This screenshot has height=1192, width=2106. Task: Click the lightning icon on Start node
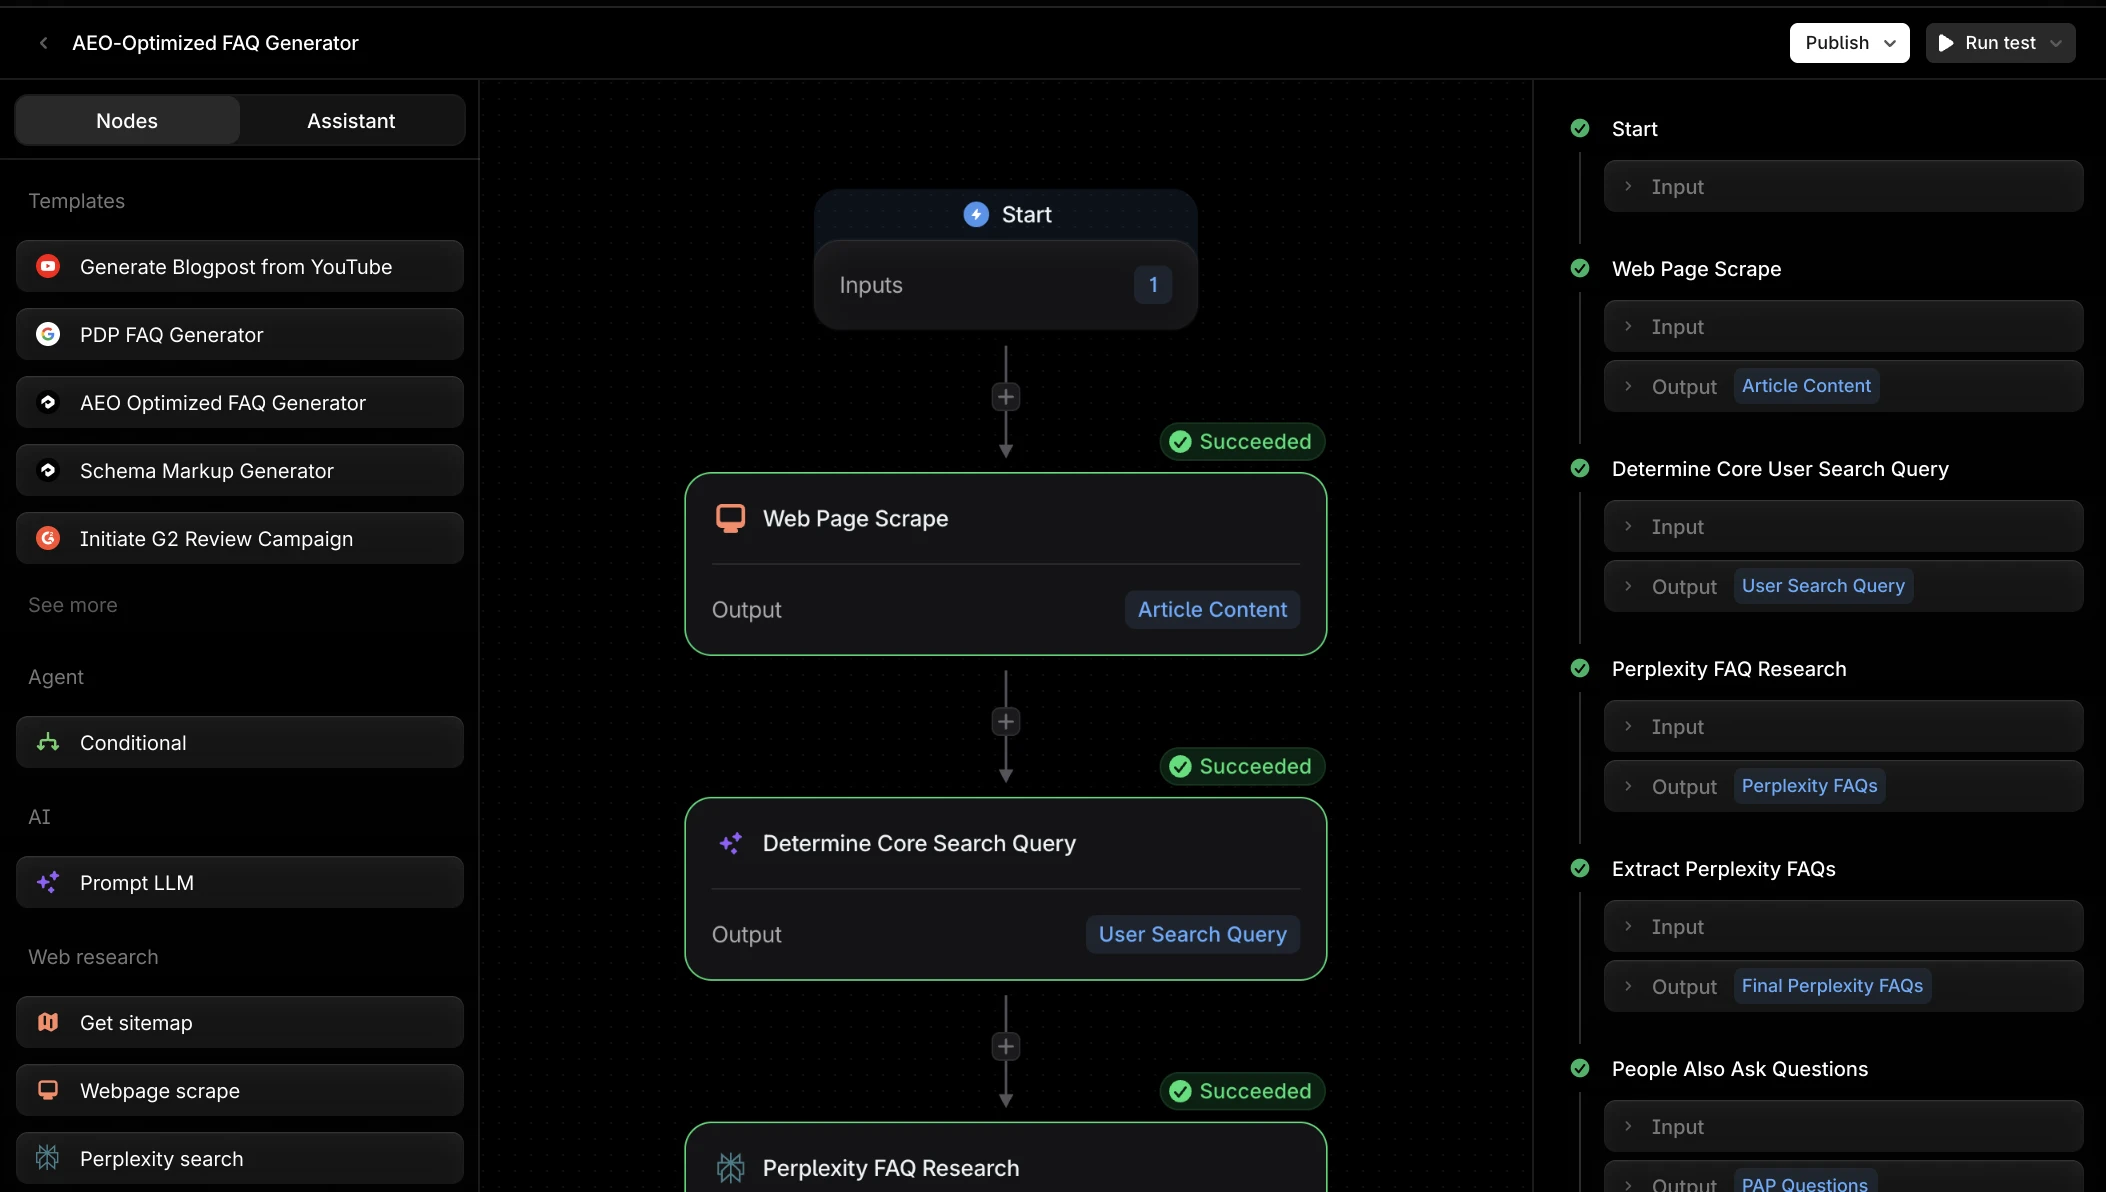point(976,214)
